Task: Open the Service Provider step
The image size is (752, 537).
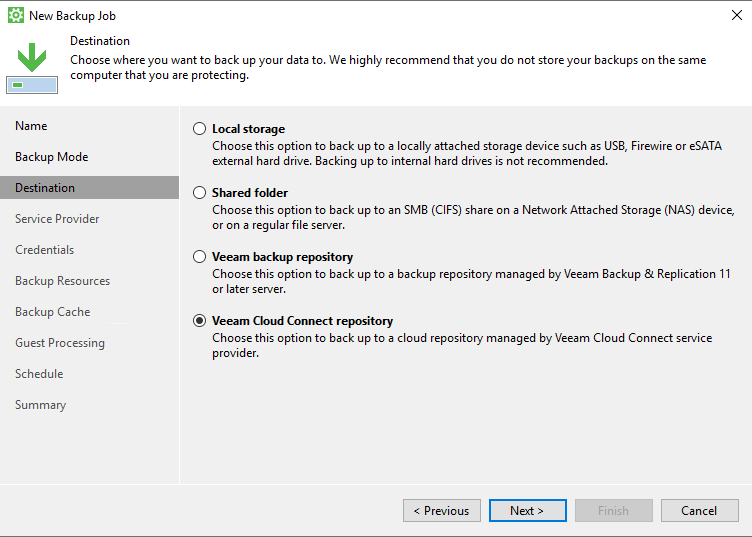Action: click(x=57, y=219)
